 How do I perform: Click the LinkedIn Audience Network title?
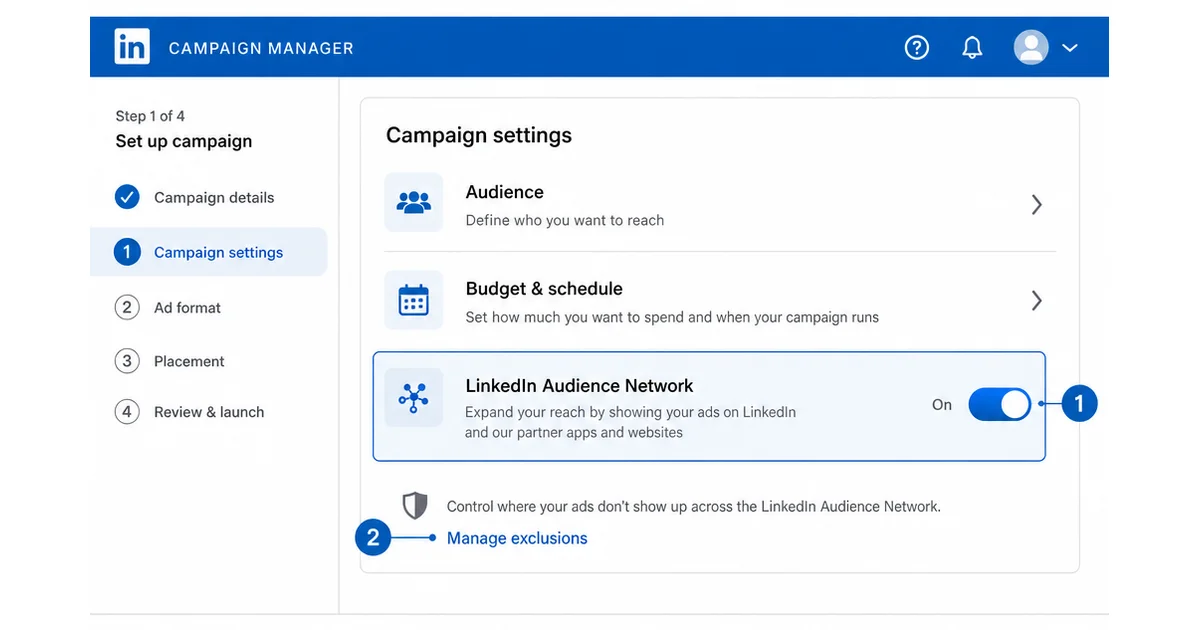580,386
